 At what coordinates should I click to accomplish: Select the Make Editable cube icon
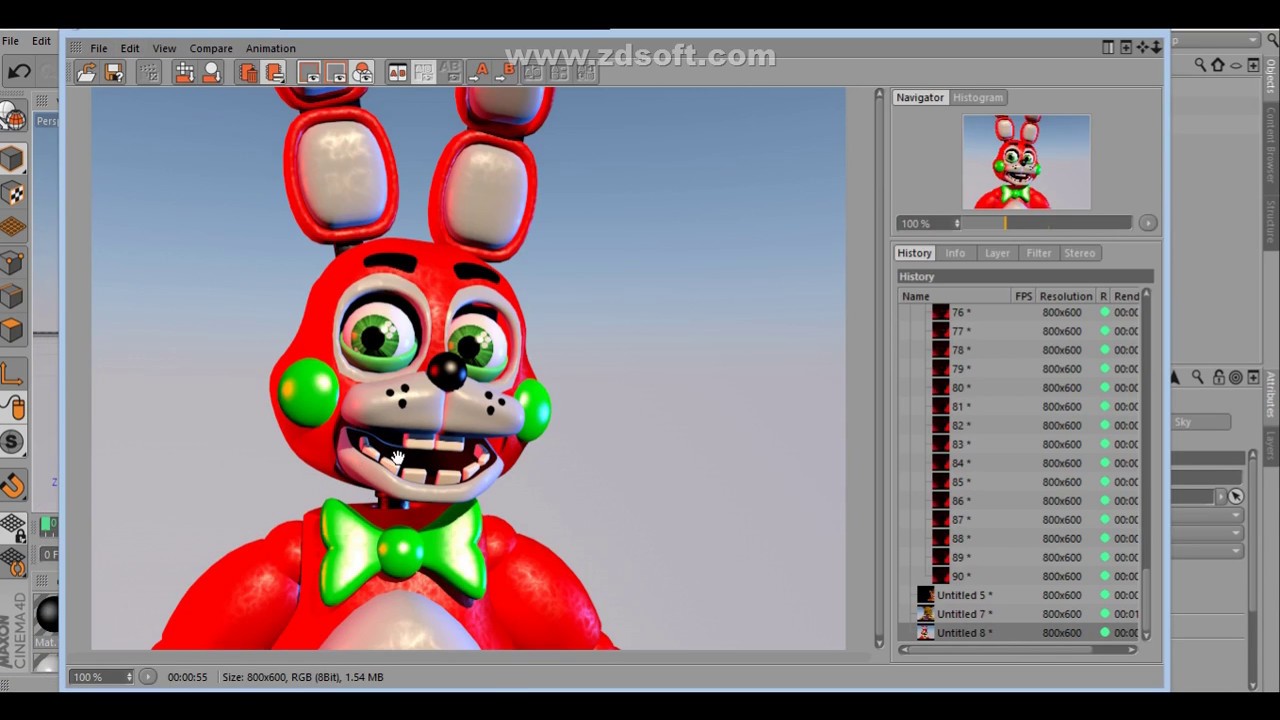pyautogui.click(x=12, y=158)
